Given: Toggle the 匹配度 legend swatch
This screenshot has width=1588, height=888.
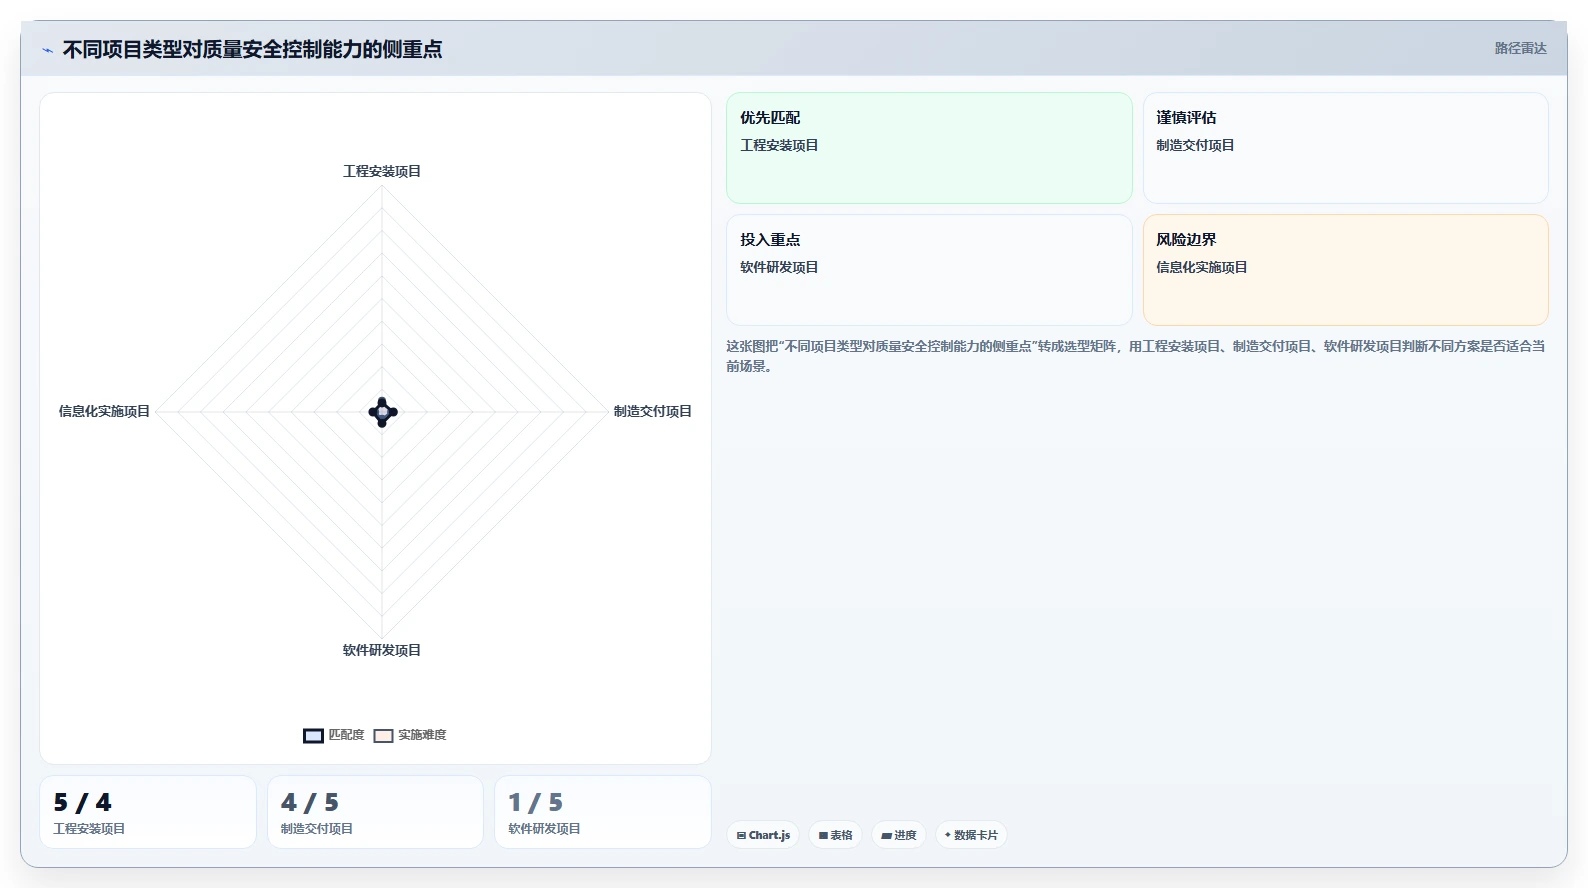Looking at the screenshot, I should [x=313, y=736].
